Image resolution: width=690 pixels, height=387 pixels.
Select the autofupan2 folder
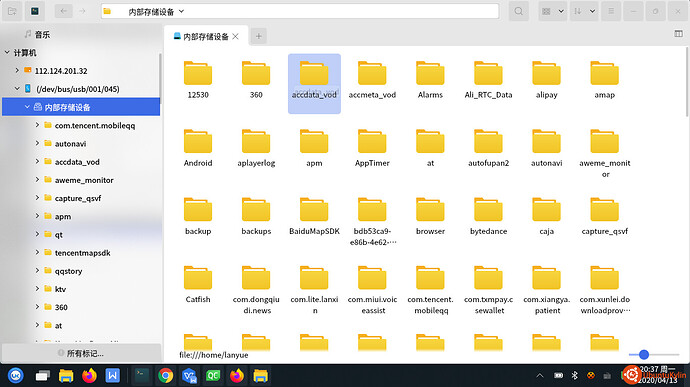pyautogui.click(x=488, y=148)
